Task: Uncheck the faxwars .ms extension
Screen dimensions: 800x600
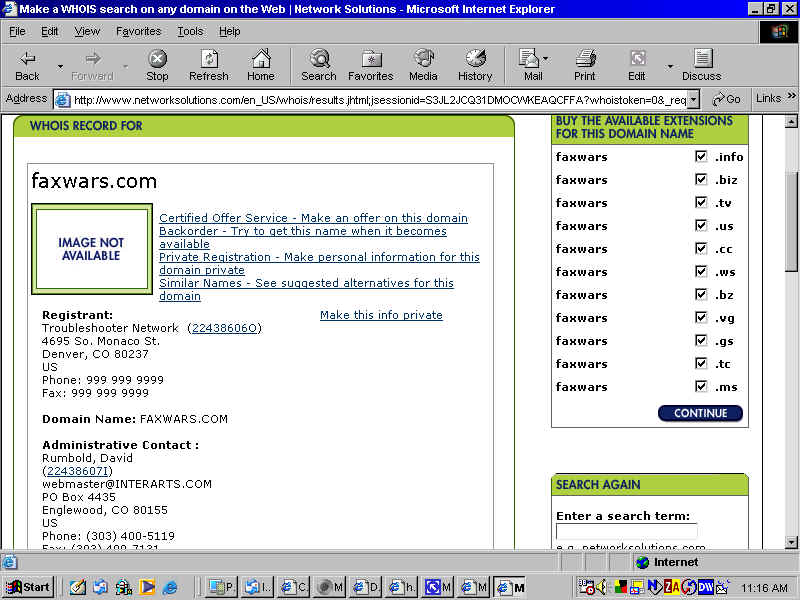Action: pyautogui.click(x=701, y=386)
